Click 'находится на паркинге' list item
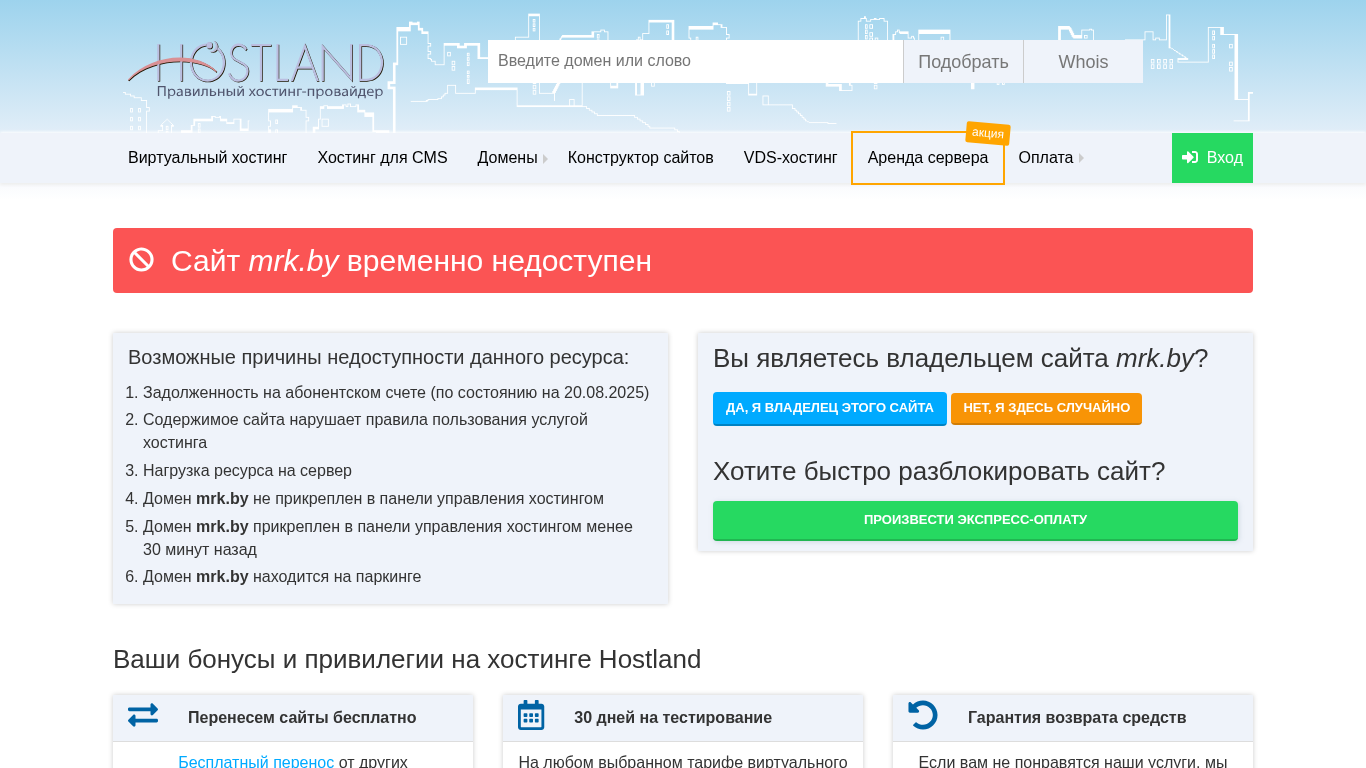This screenshot has height=768, width=1366. 282,577
